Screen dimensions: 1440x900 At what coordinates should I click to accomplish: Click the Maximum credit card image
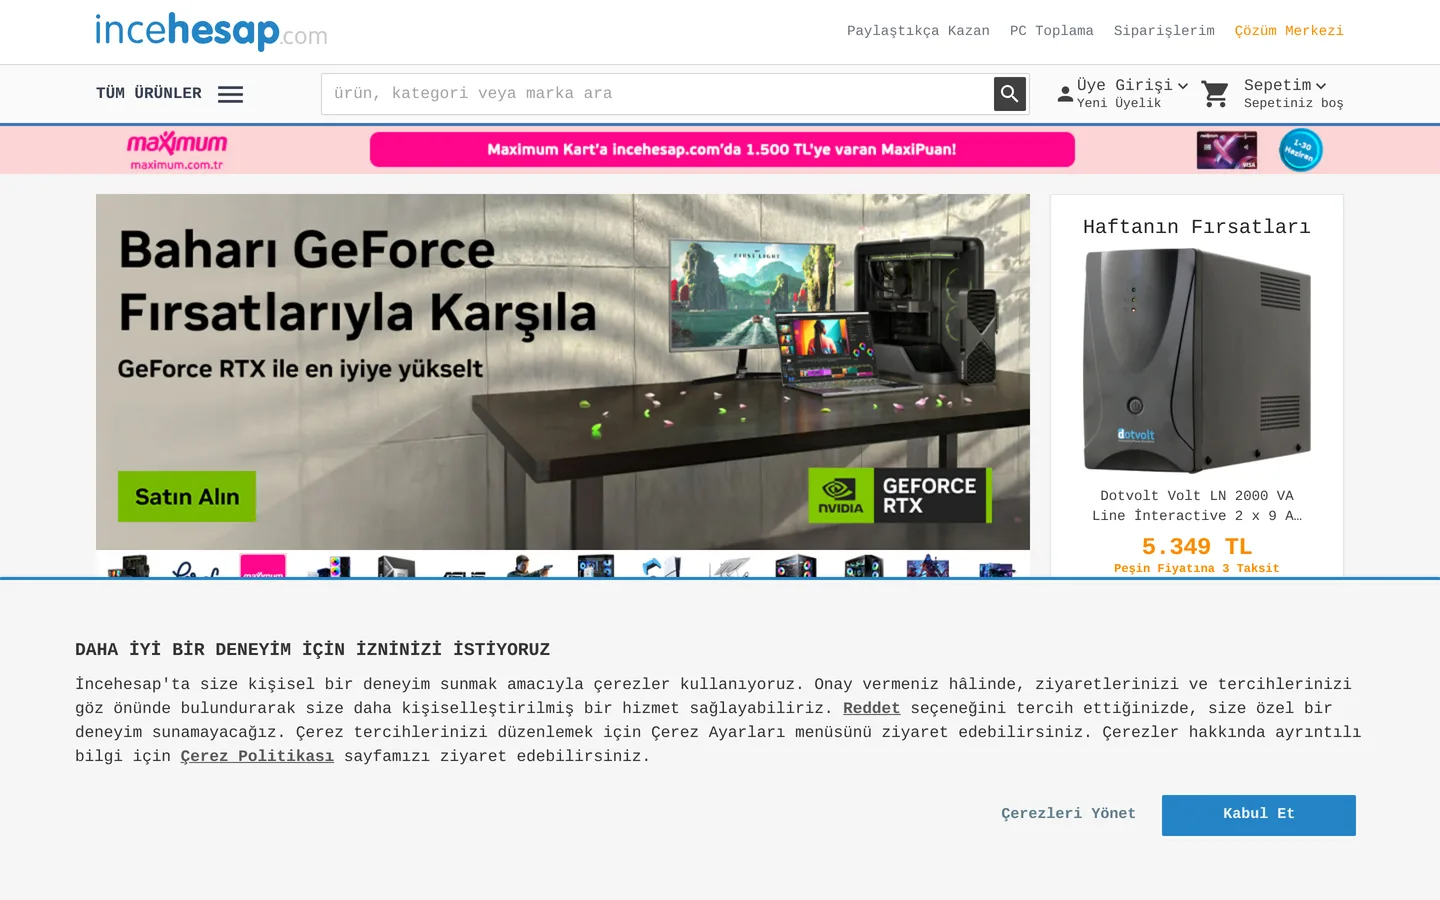click(x=1227, y=150)
